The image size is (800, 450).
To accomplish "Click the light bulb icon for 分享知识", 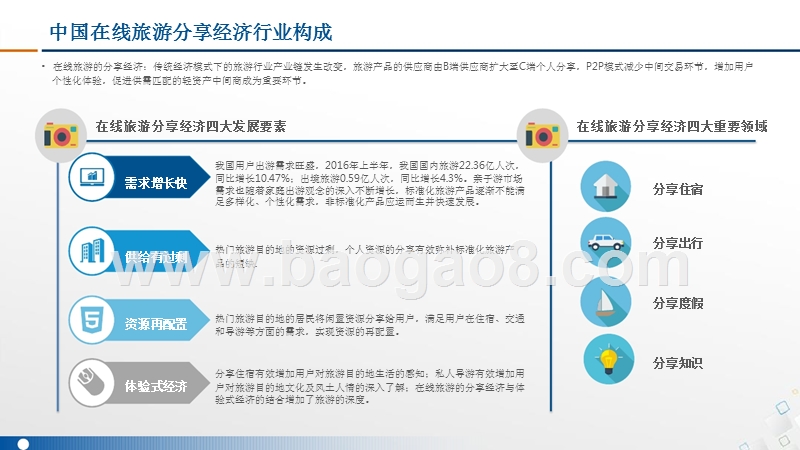I will pos(609,359).
